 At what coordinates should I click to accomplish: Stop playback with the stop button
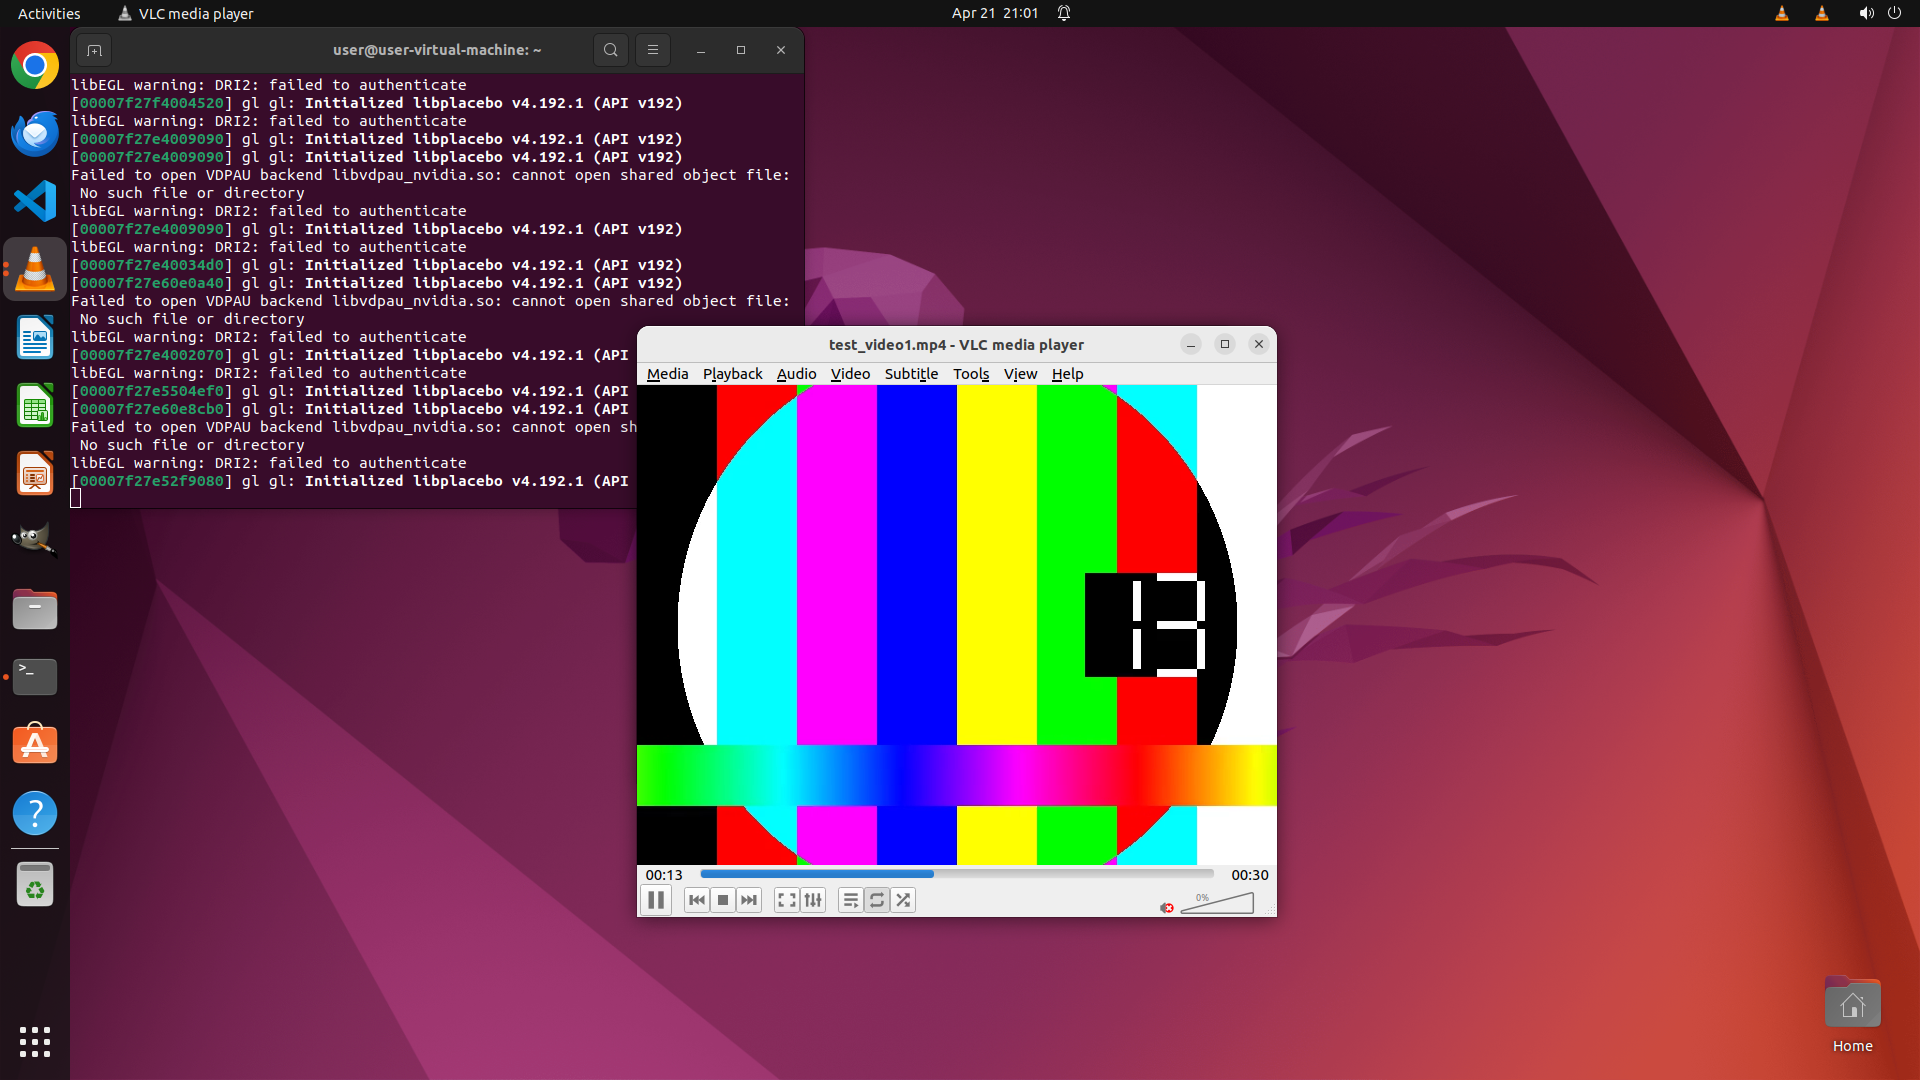click(x=723, y=900)
